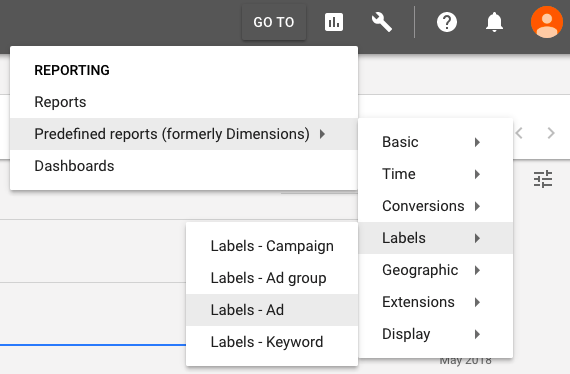Expand the Labels reports submenu
Screen dimensions: 570x374
(x=435, y=238)
